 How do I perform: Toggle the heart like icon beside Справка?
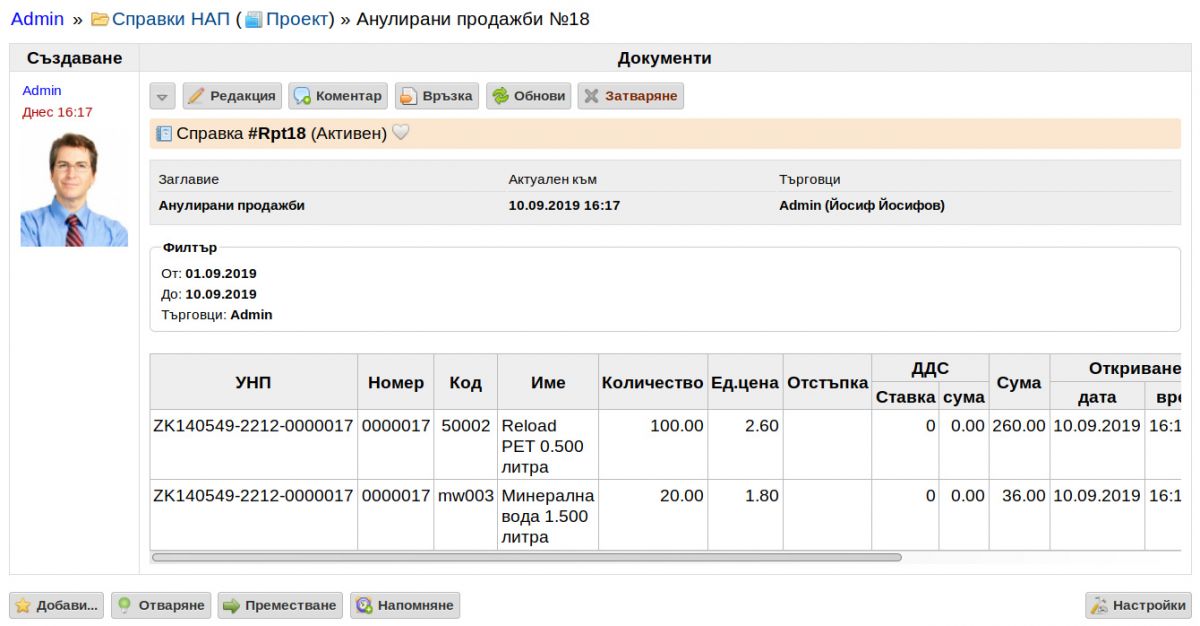tap(401, 133)
